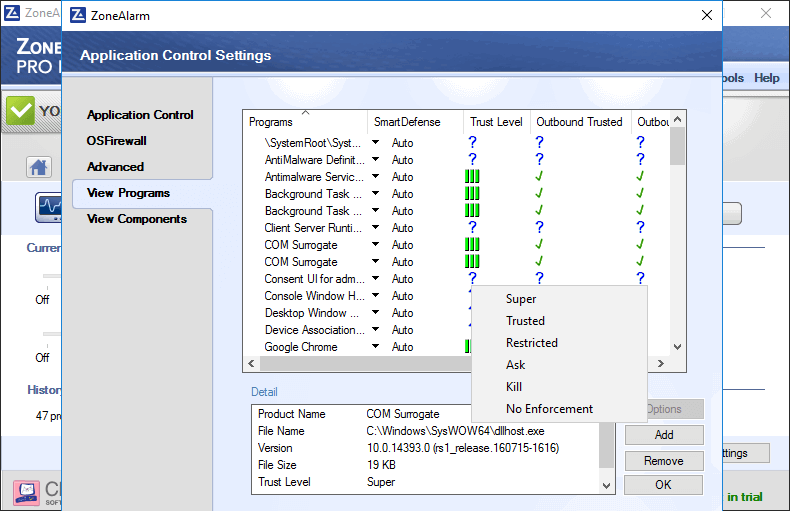
Task: Click trust level question mark for Client Server Runti row
Action: 472,227
